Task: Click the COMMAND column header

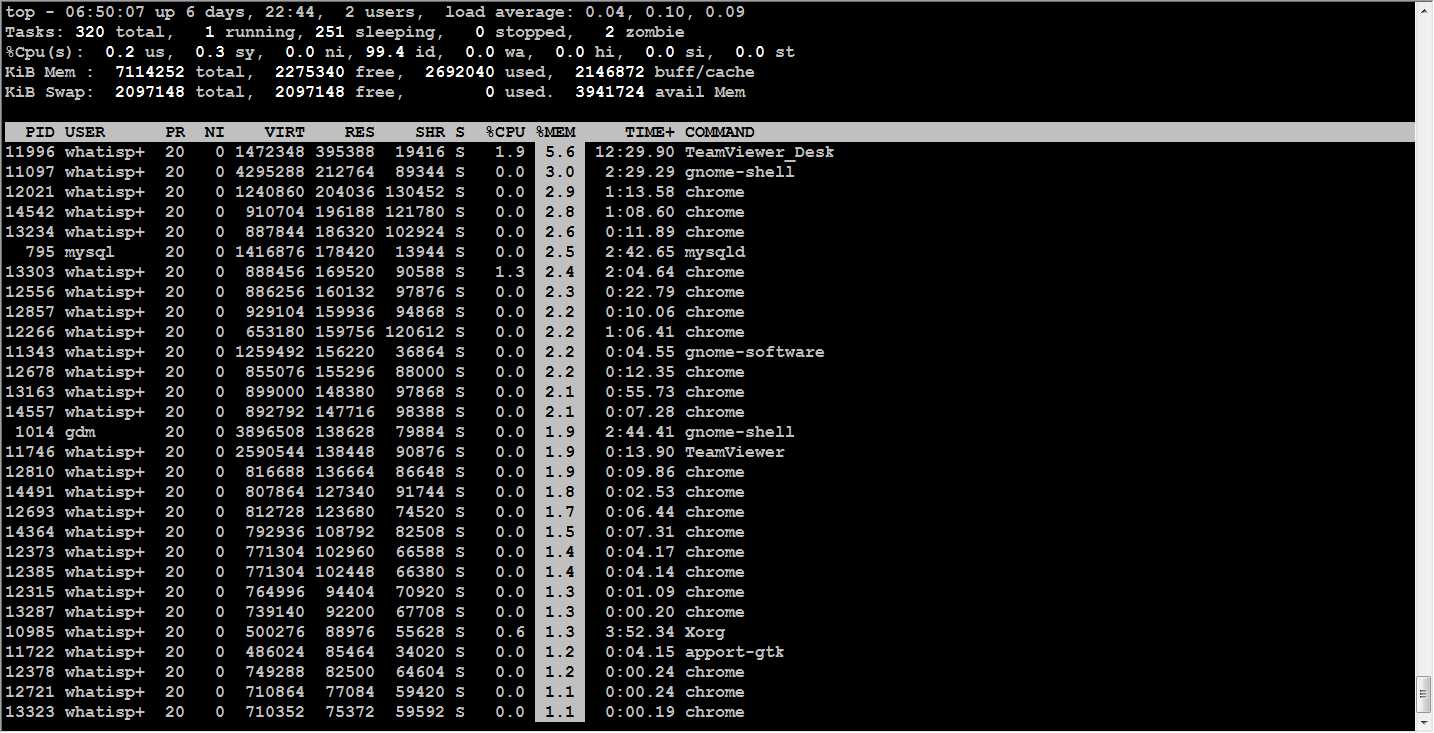Action: tap(720, 132)
